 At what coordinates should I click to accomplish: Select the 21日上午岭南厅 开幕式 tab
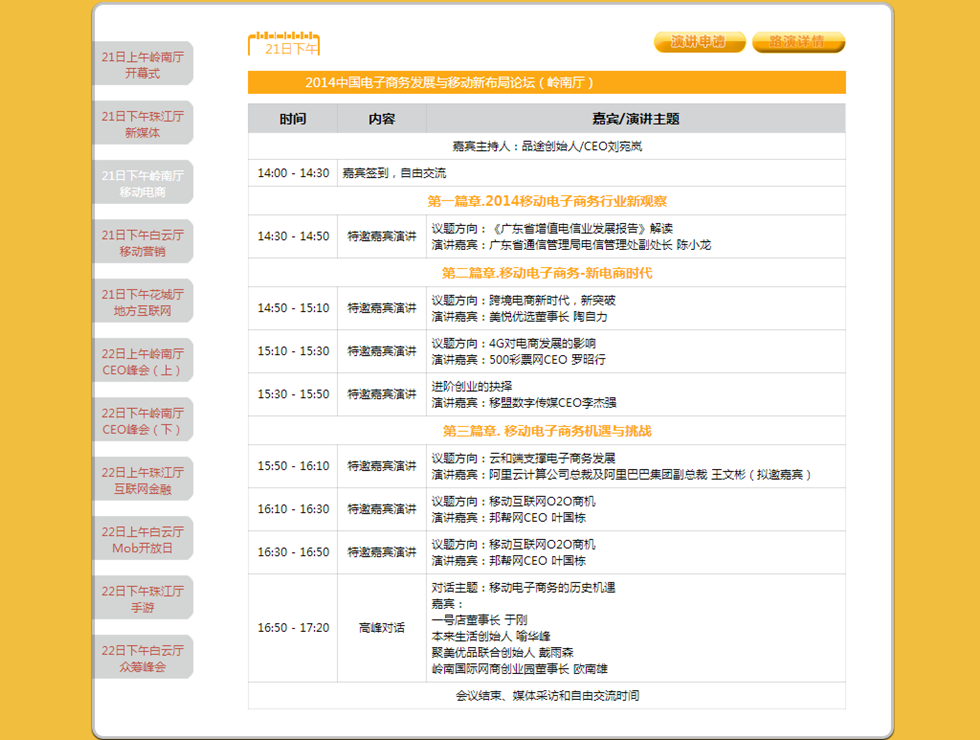click(x=142, y=64)
